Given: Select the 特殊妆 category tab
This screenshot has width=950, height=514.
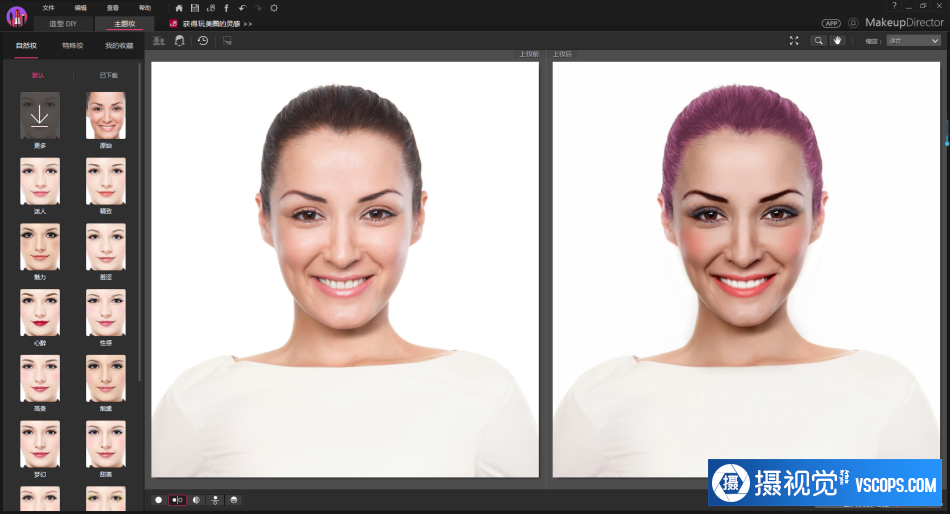Looking at the screenshot, I should click(x=73, y=45).
